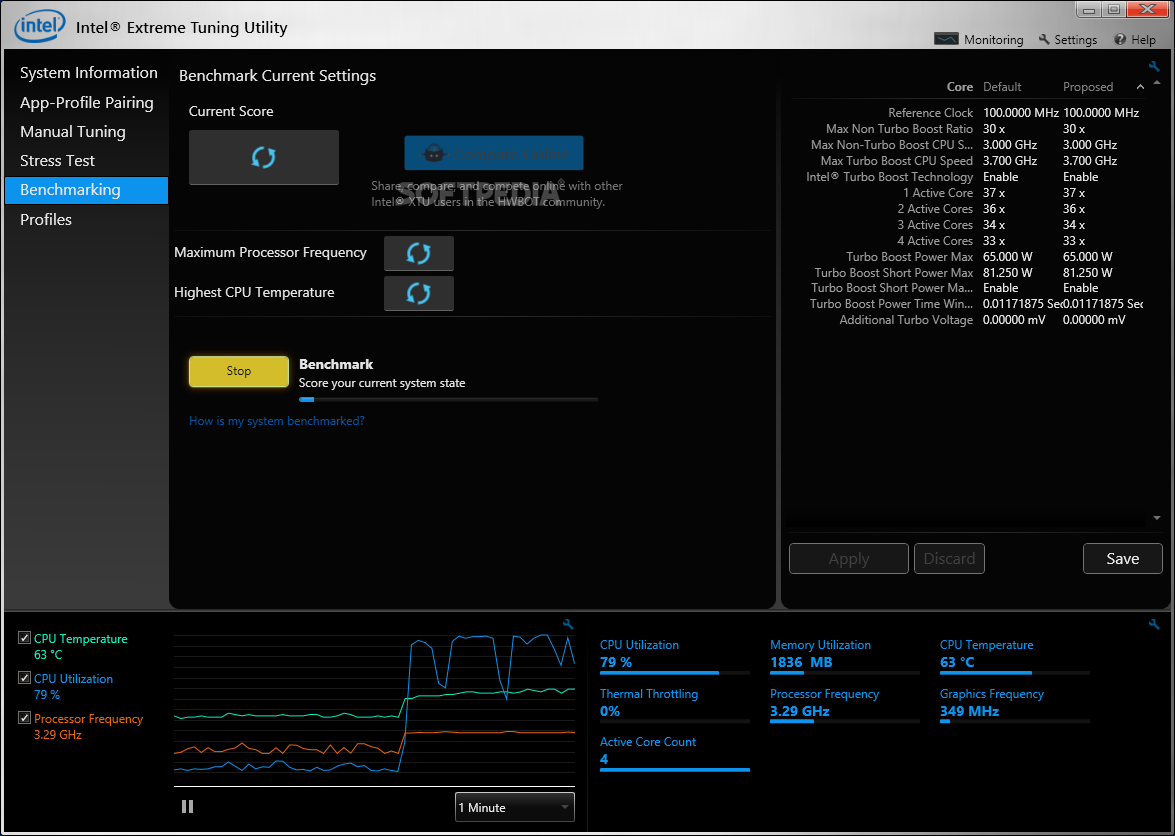Open 'How is my system benchmarked?' link
Screen dimensions: 1175x836
277,421
